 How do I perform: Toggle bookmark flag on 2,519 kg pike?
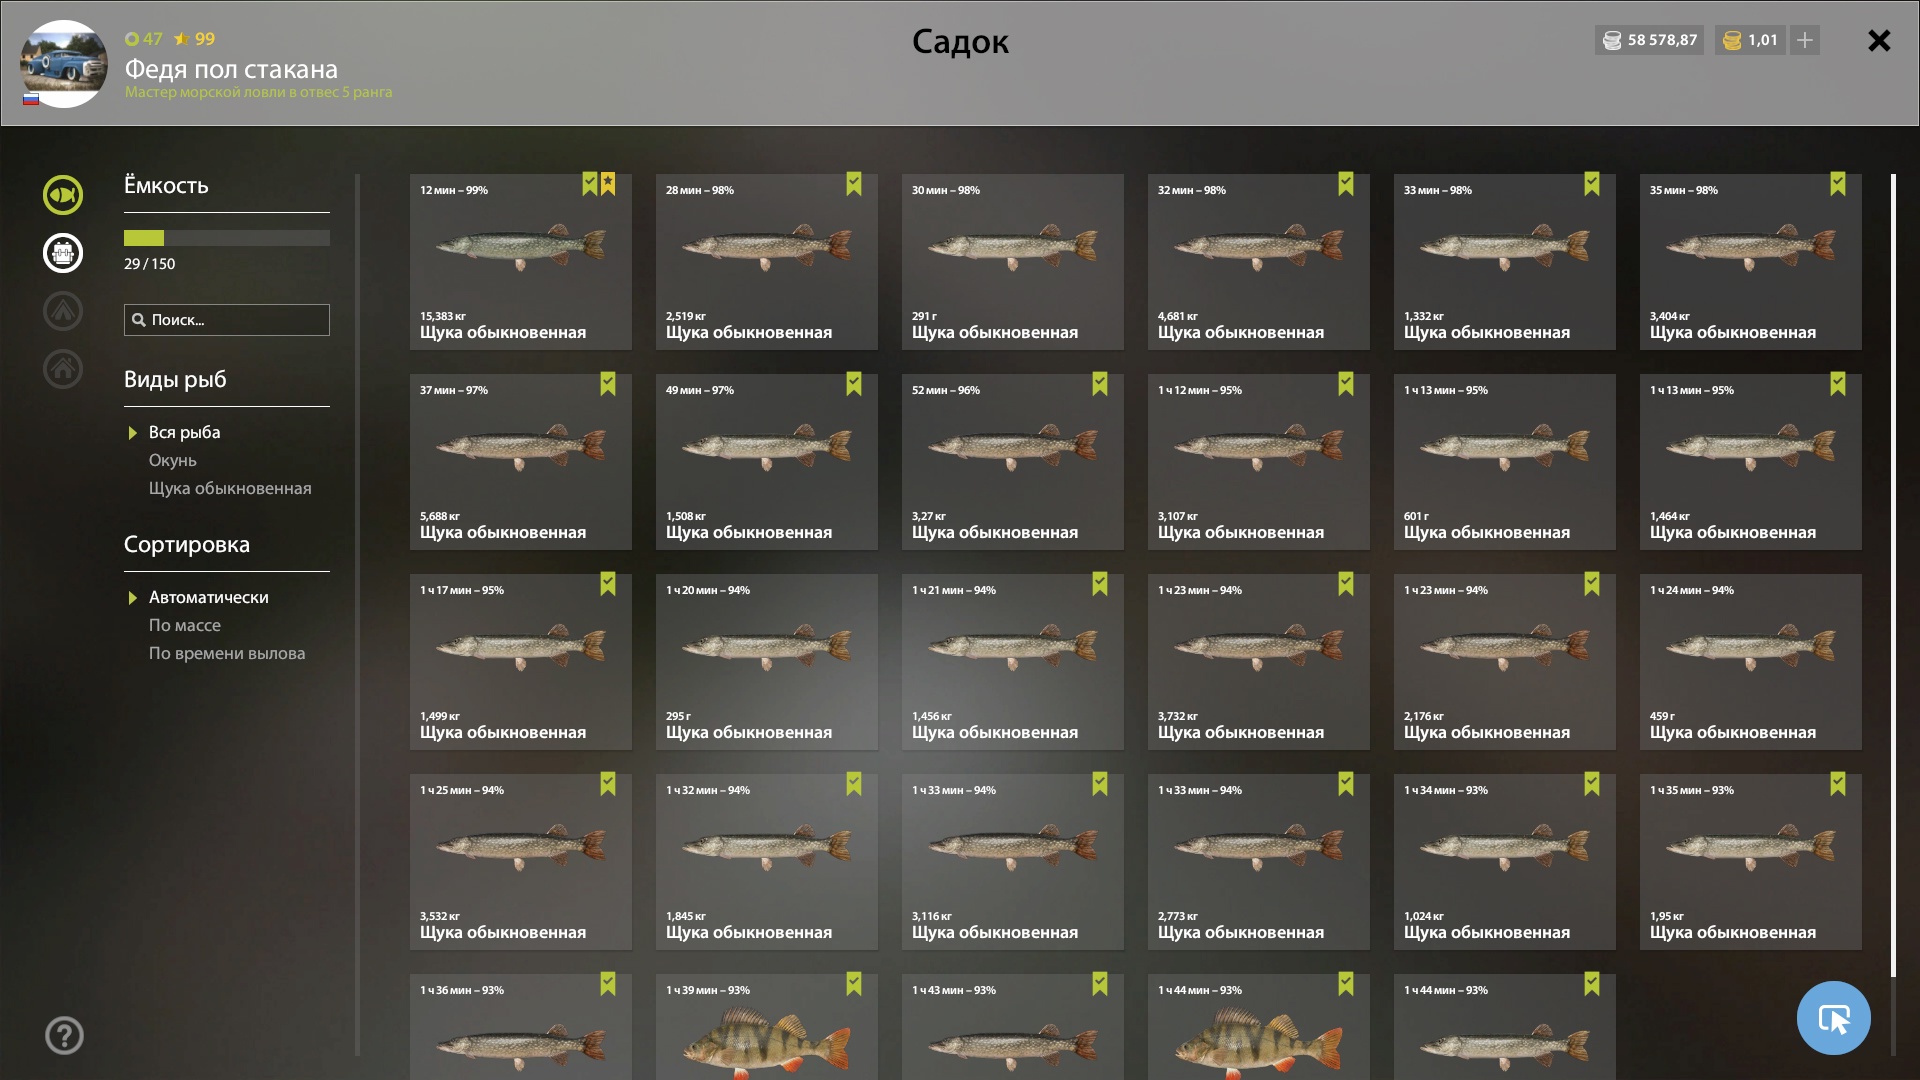[x=854, y=184]
